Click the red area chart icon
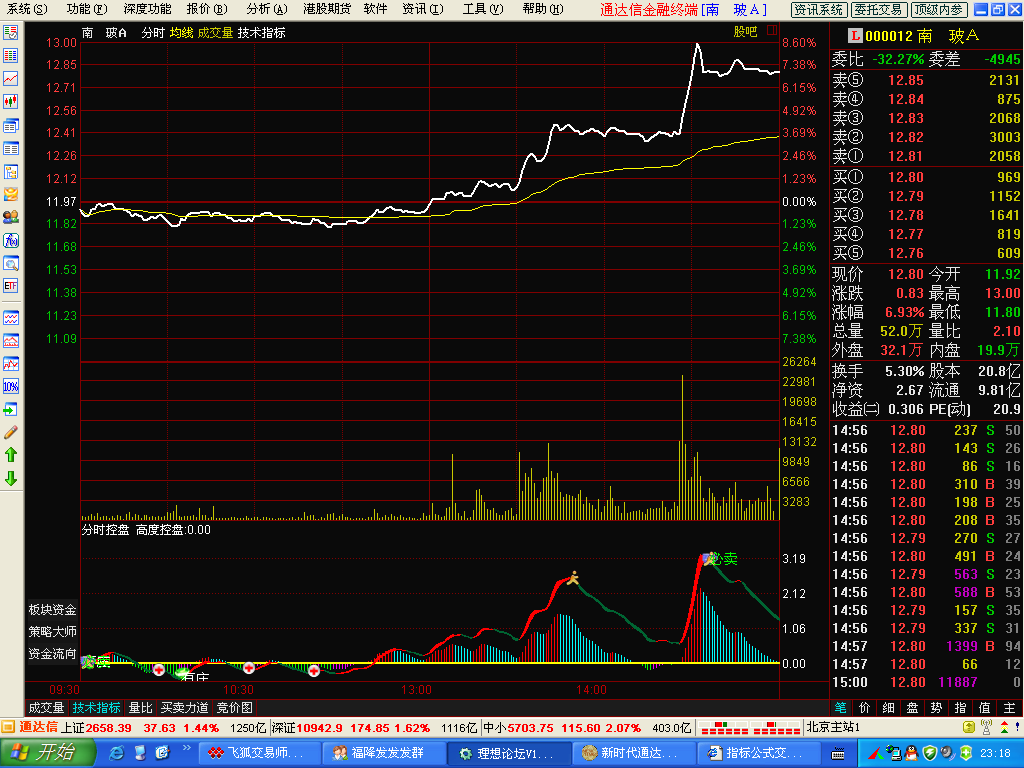The image size is (1024, 768). [10, 341]
